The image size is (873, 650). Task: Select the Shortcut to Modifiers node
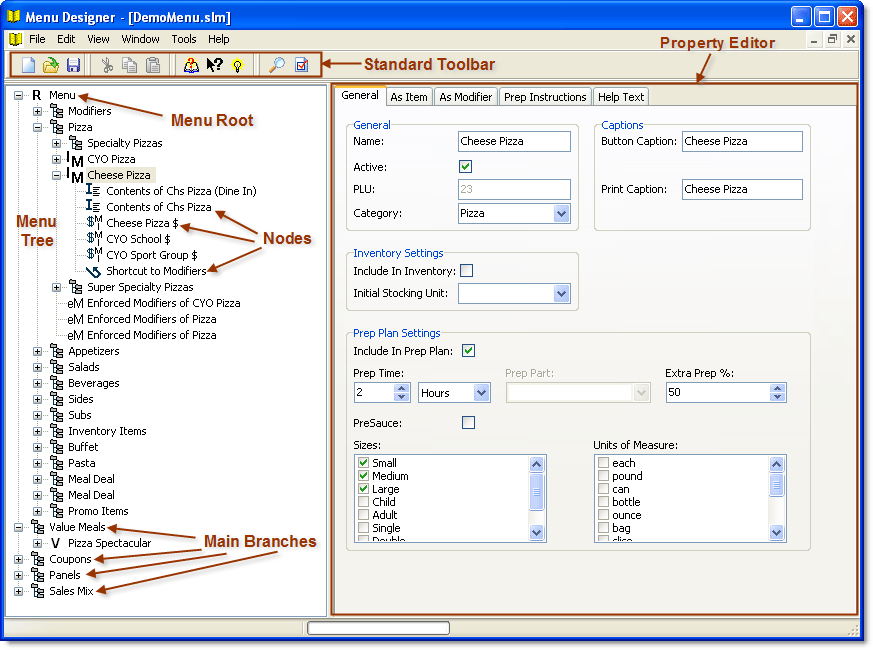[155, 271]
